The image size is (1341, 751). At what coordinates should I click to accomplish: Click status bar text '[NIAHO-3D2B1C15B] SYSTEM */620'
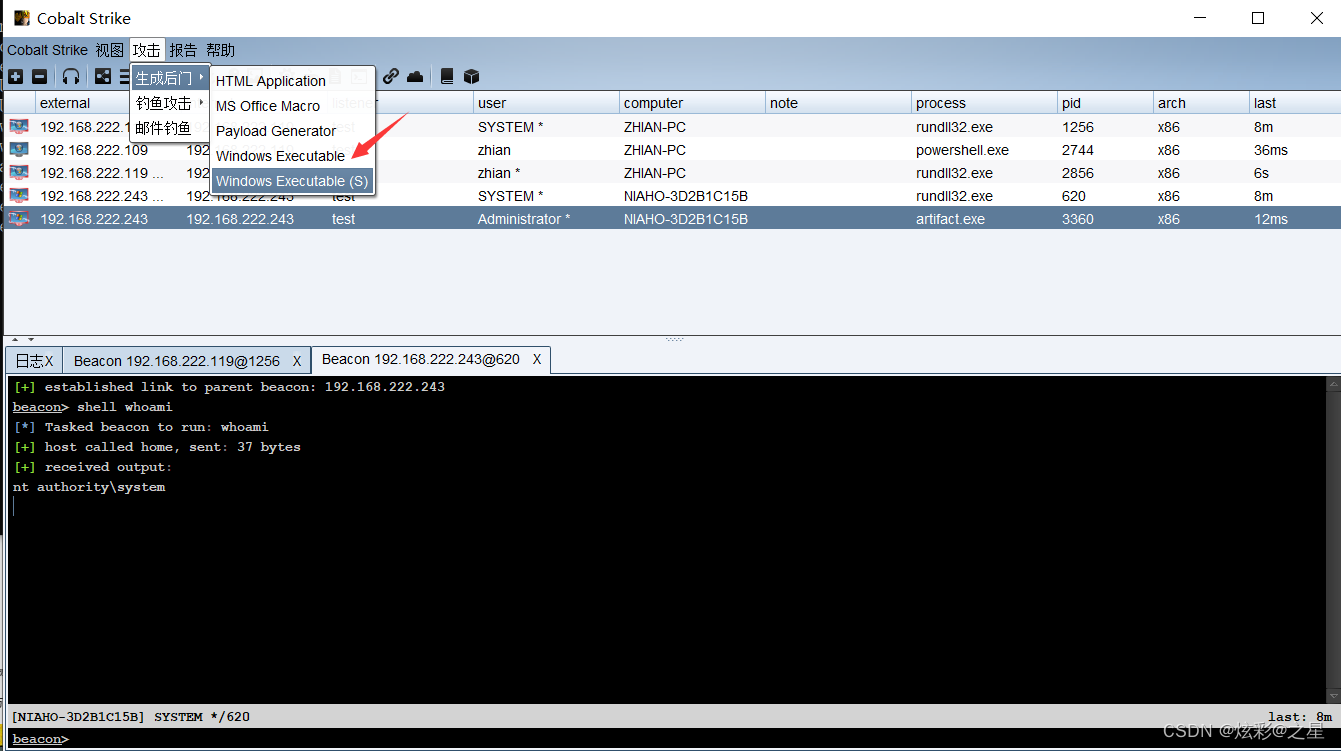pyautogui.click(x=130, y=716)
